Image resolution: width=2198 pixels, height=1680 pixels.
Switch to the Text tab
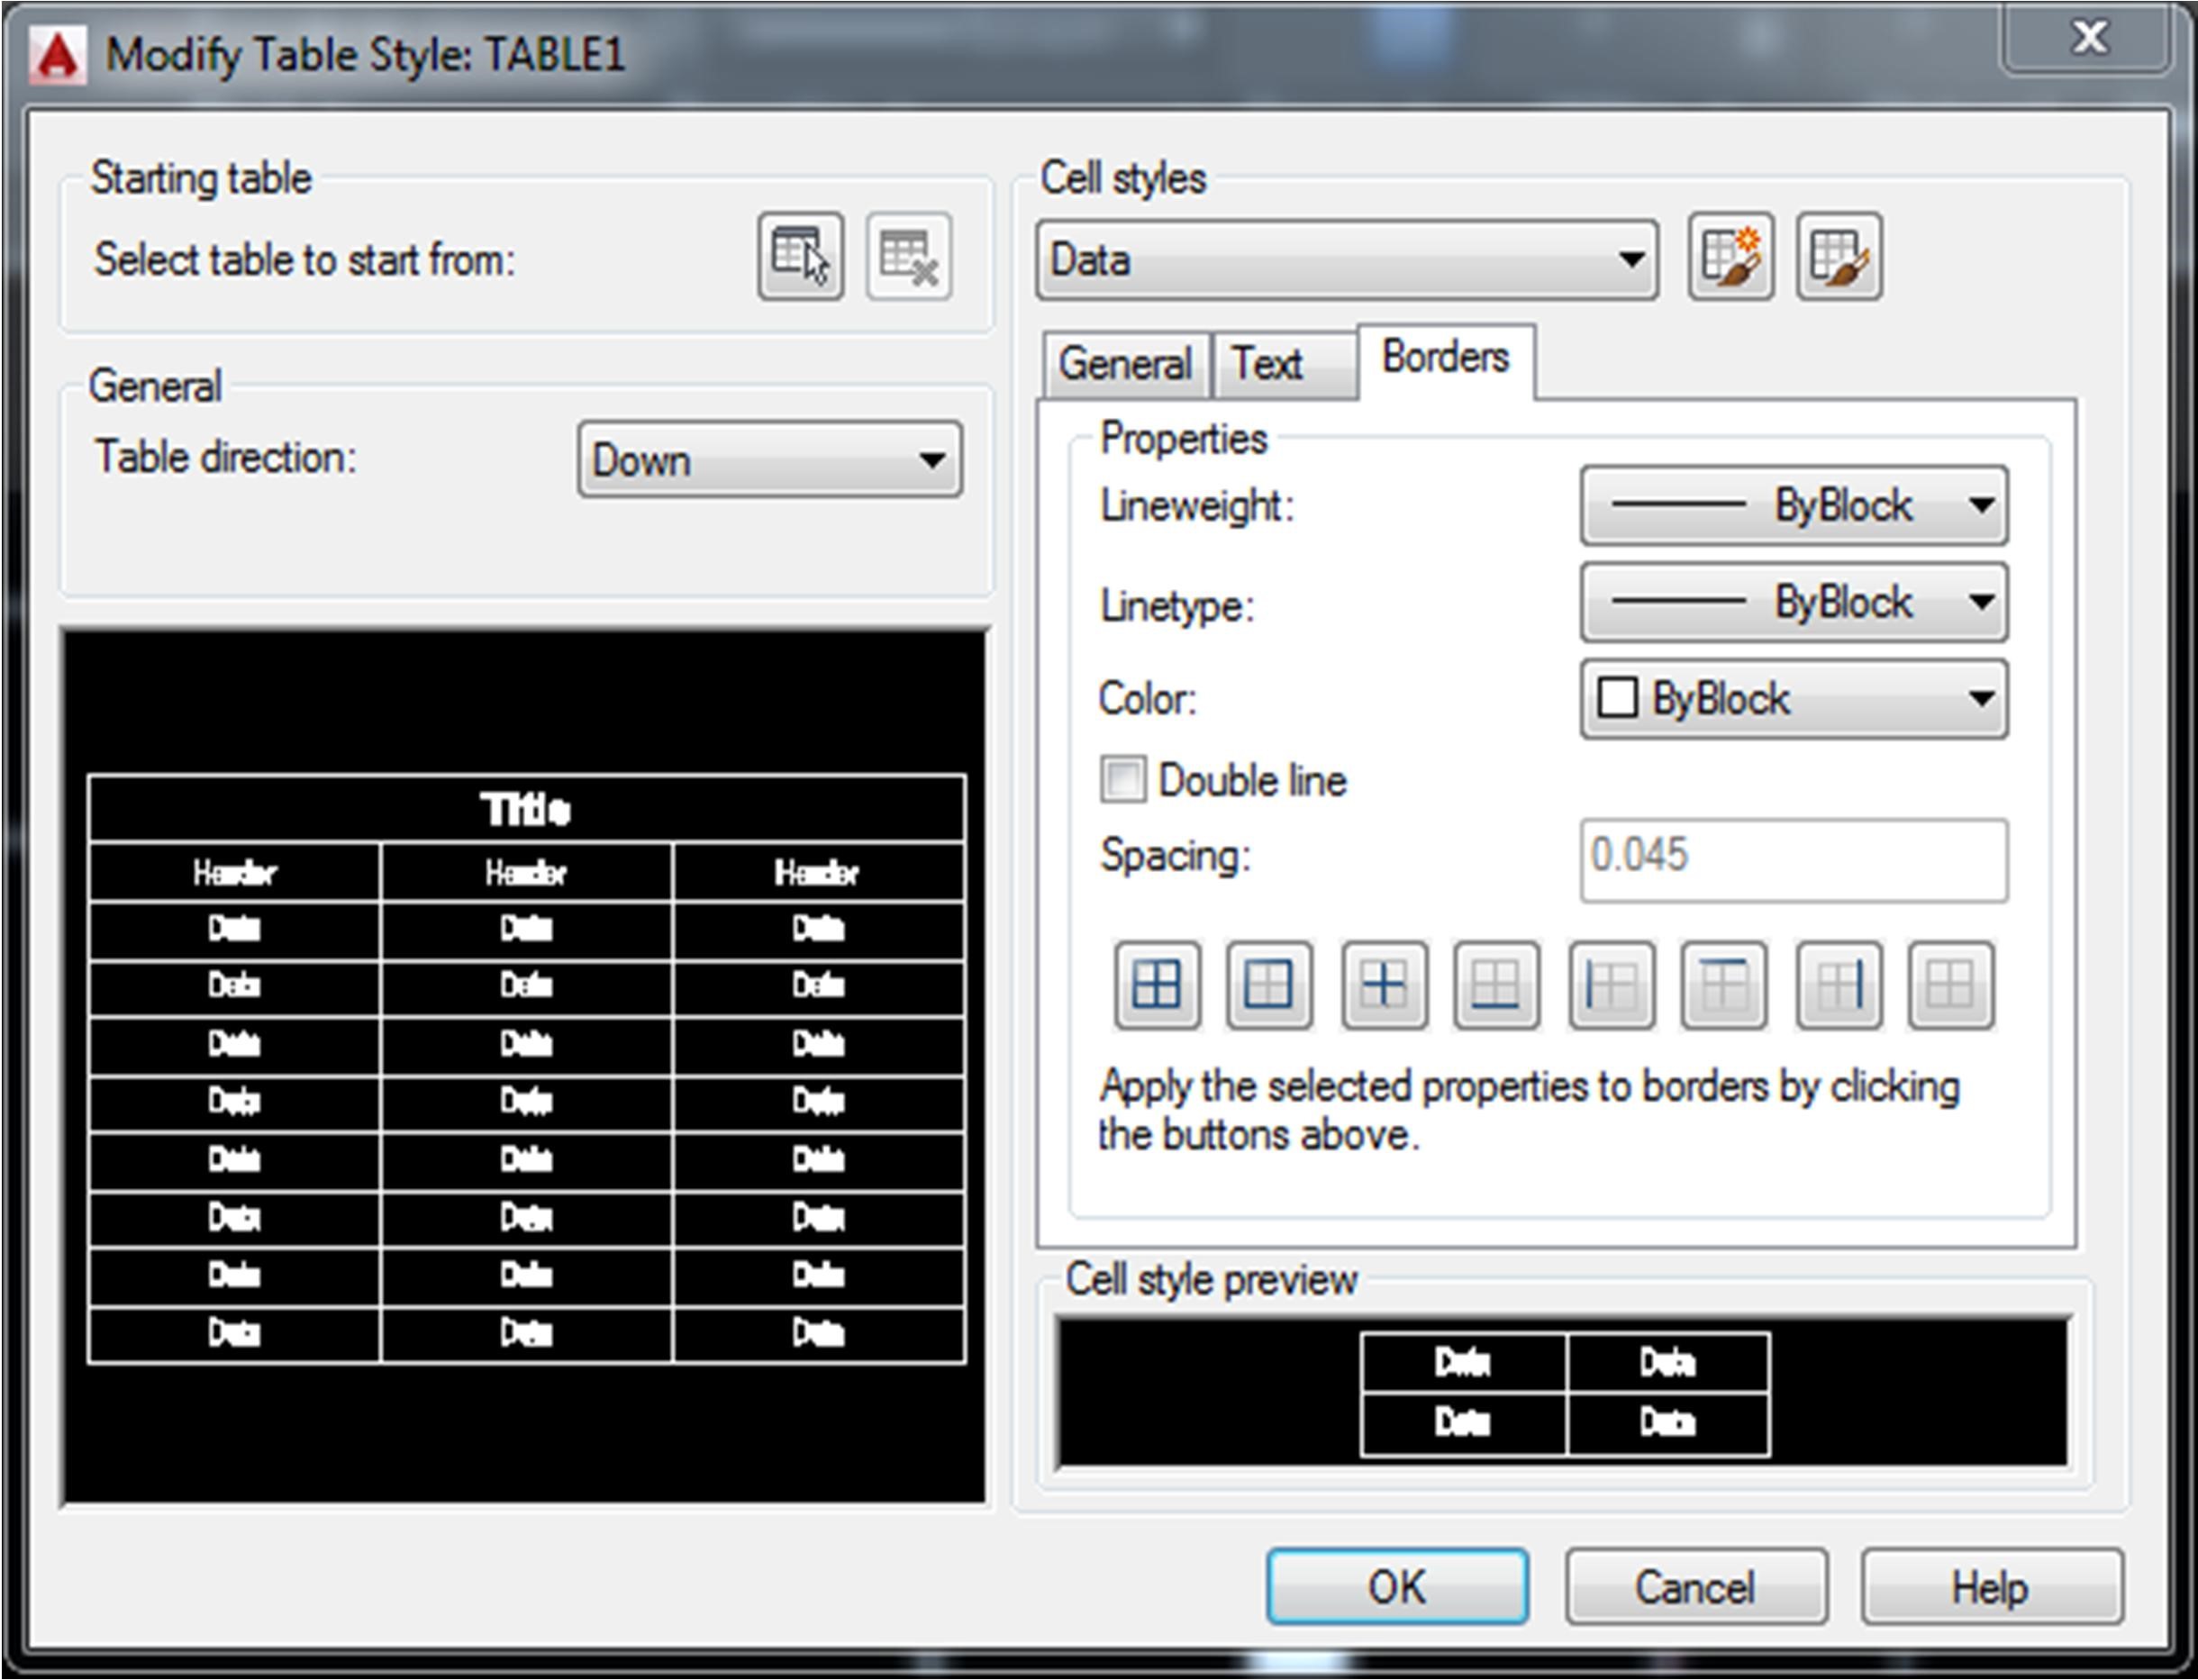(1268, 364)
